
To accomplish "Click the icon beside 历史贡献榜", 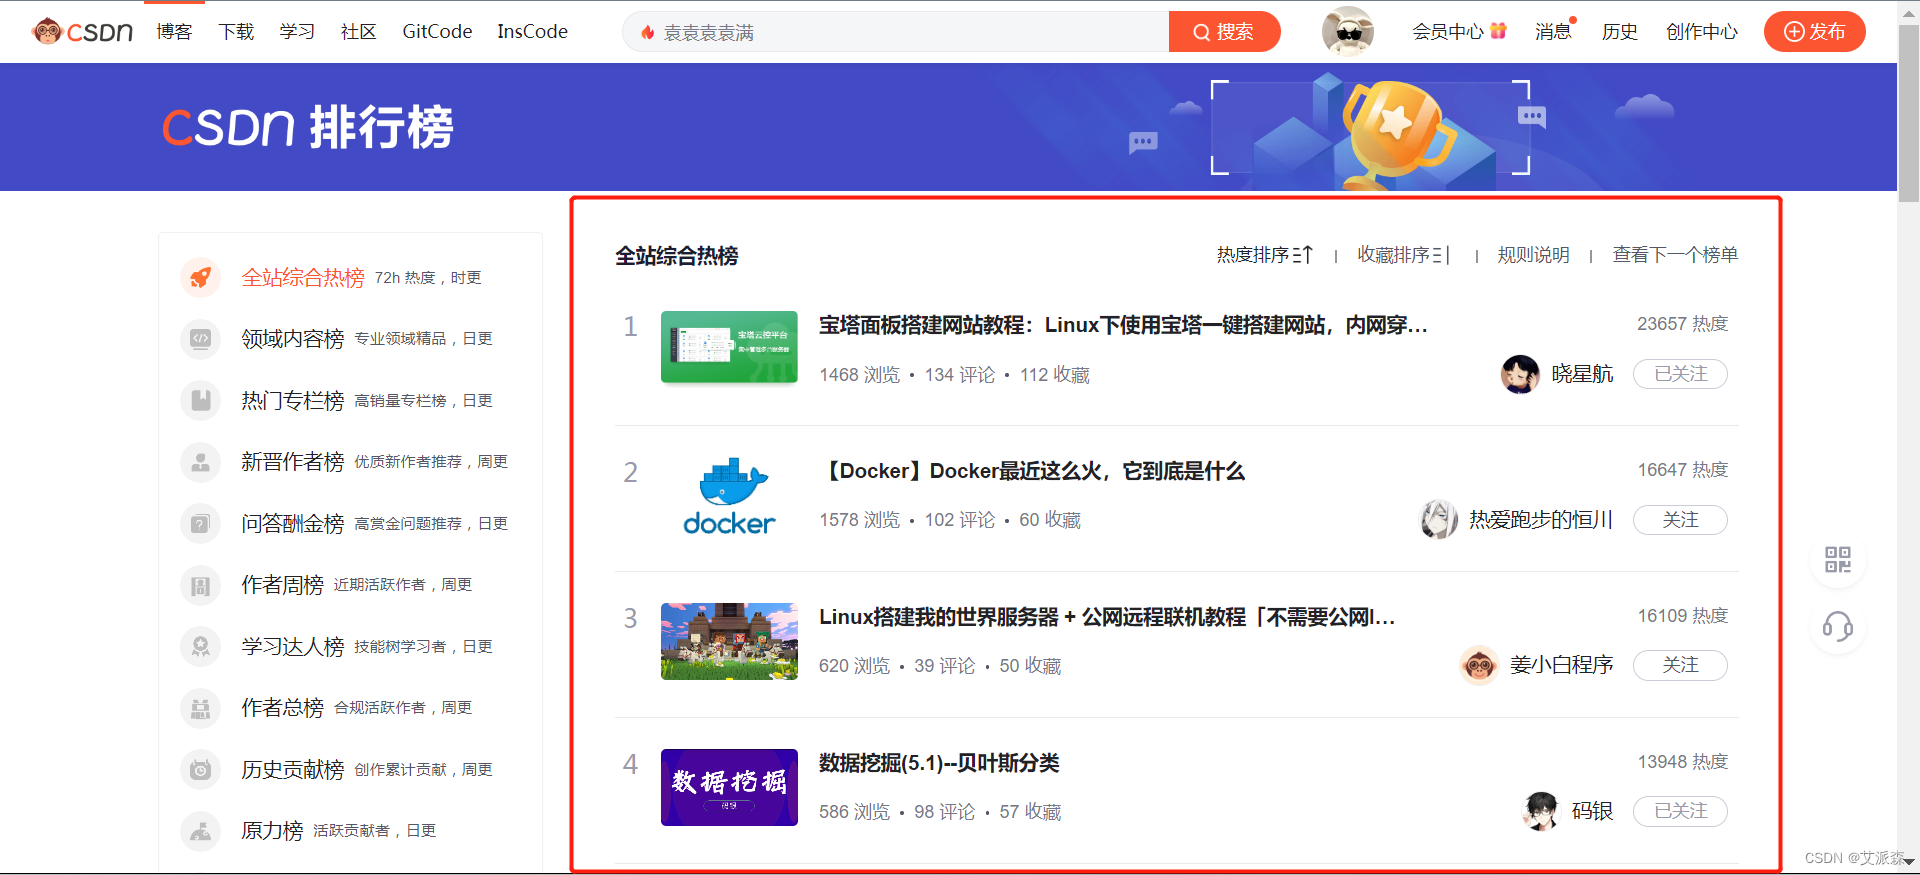I will point(200,770).
